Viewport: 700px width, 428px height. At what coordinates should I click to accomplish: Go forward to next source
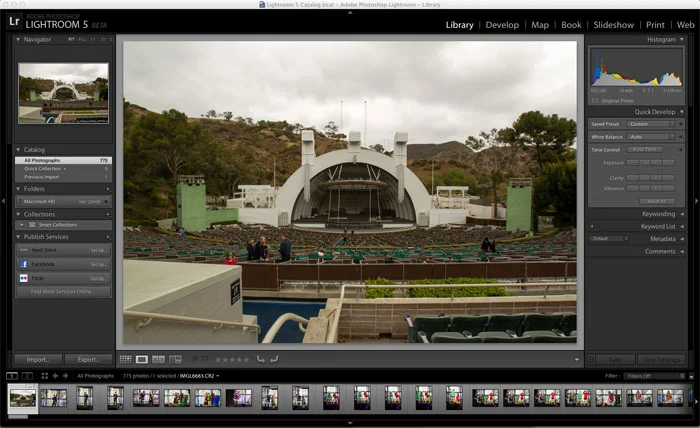66,376
